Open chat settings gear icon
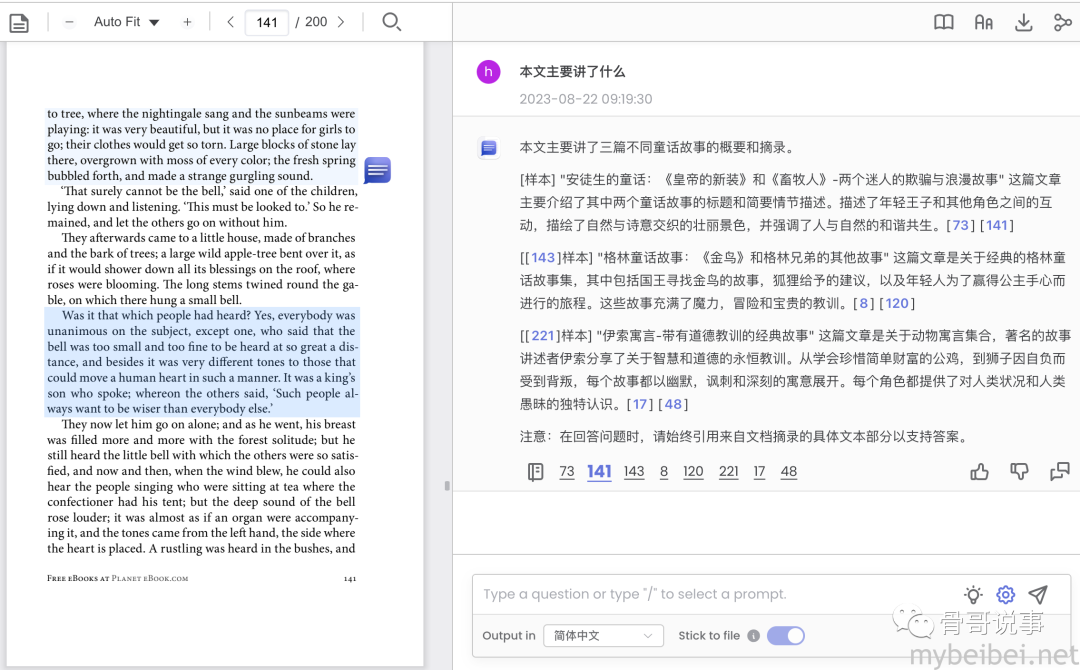Viewport: 1080px width, 670px height. 1006,594
